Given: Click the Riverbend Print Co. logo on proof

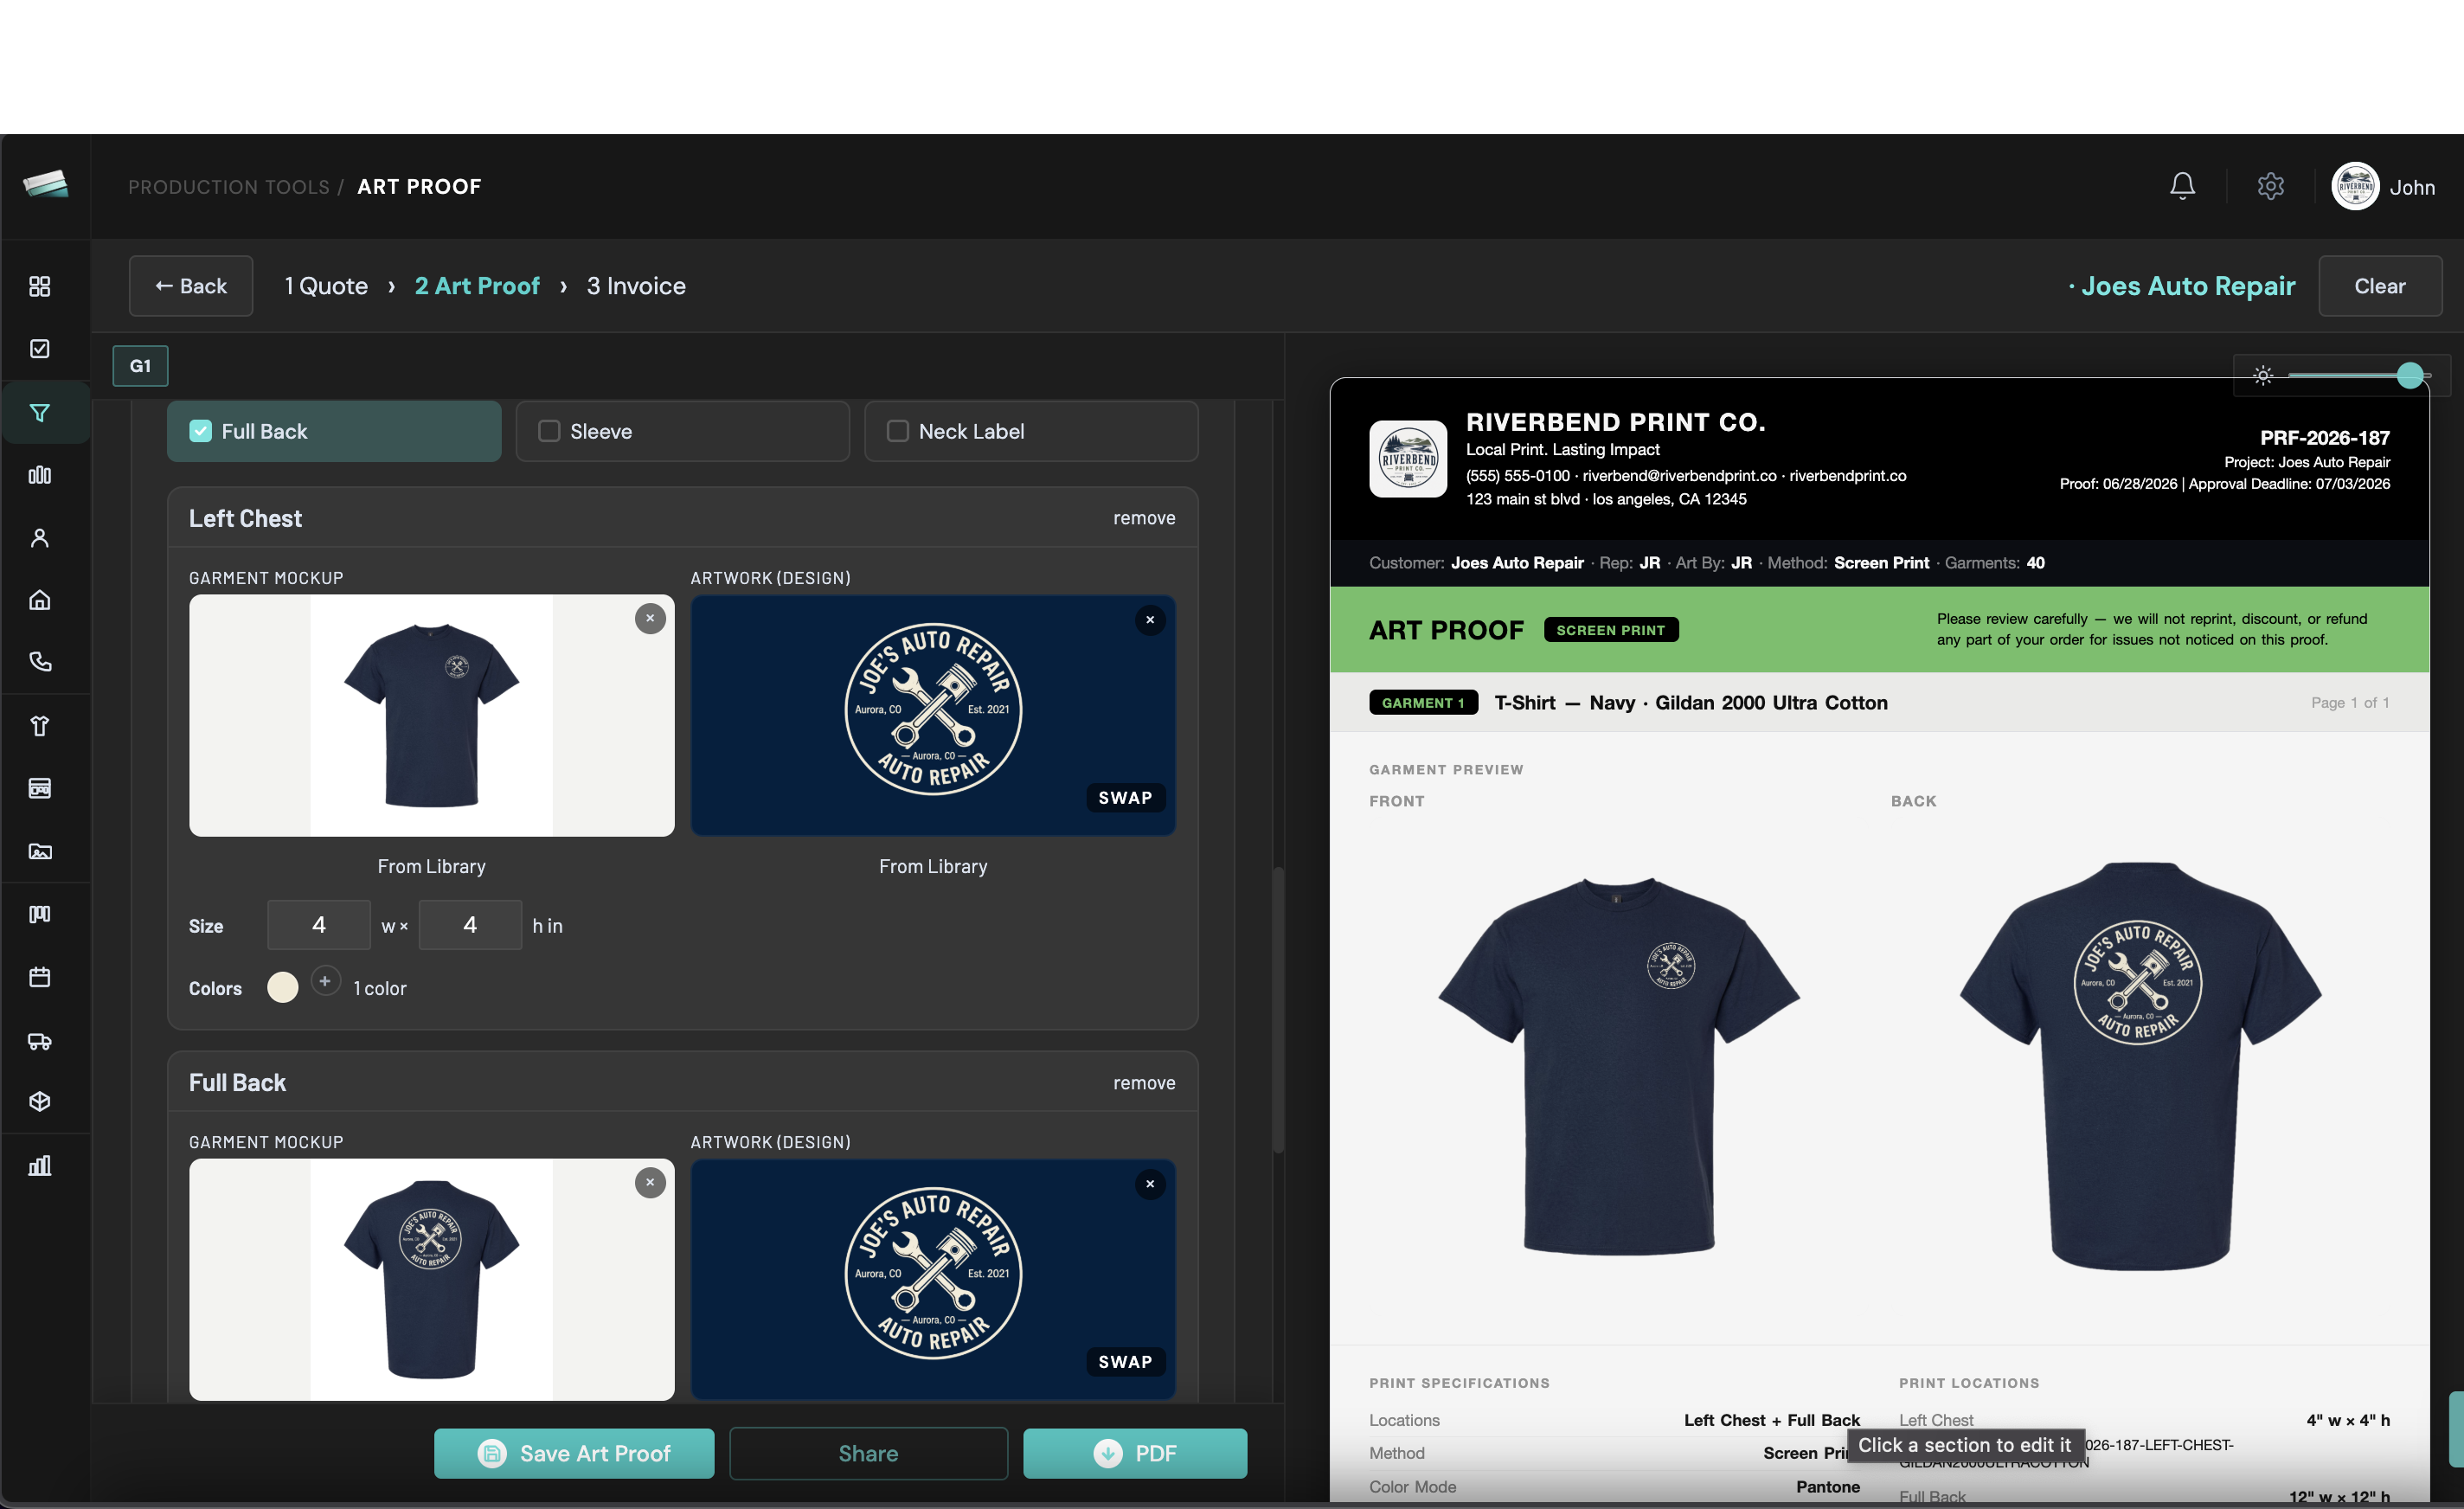Looking at the screenshot, I should pos(1408,459).
